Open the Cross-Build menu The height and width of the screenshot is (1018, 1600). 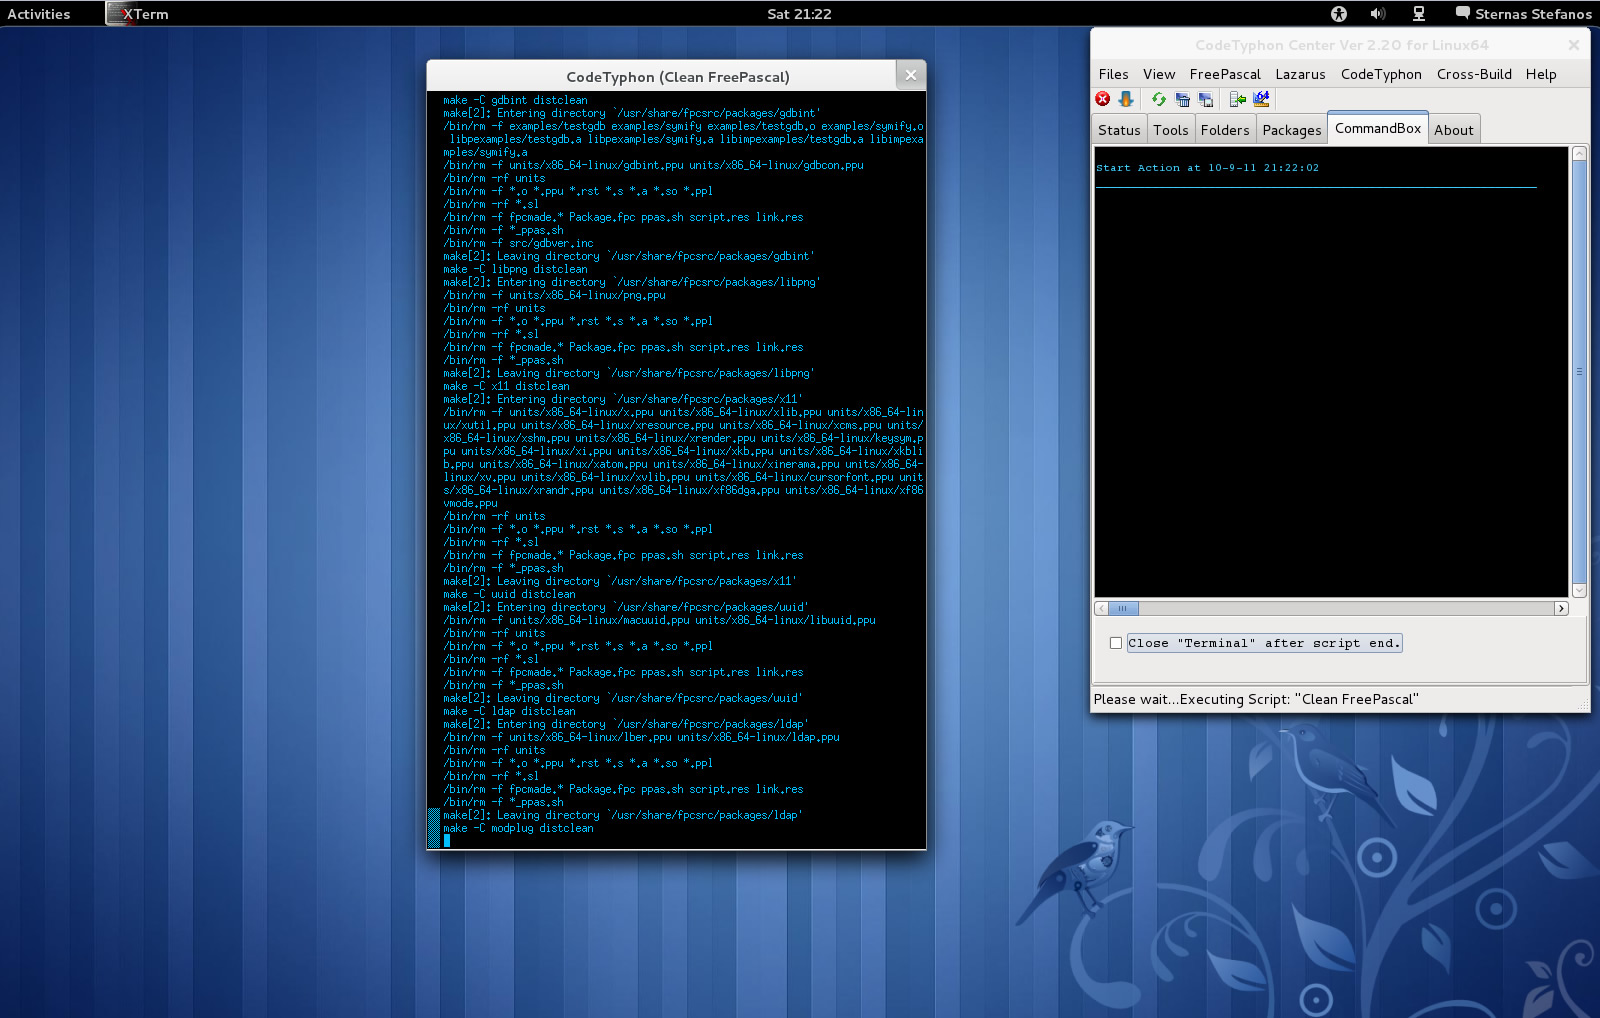(1474, 74)
